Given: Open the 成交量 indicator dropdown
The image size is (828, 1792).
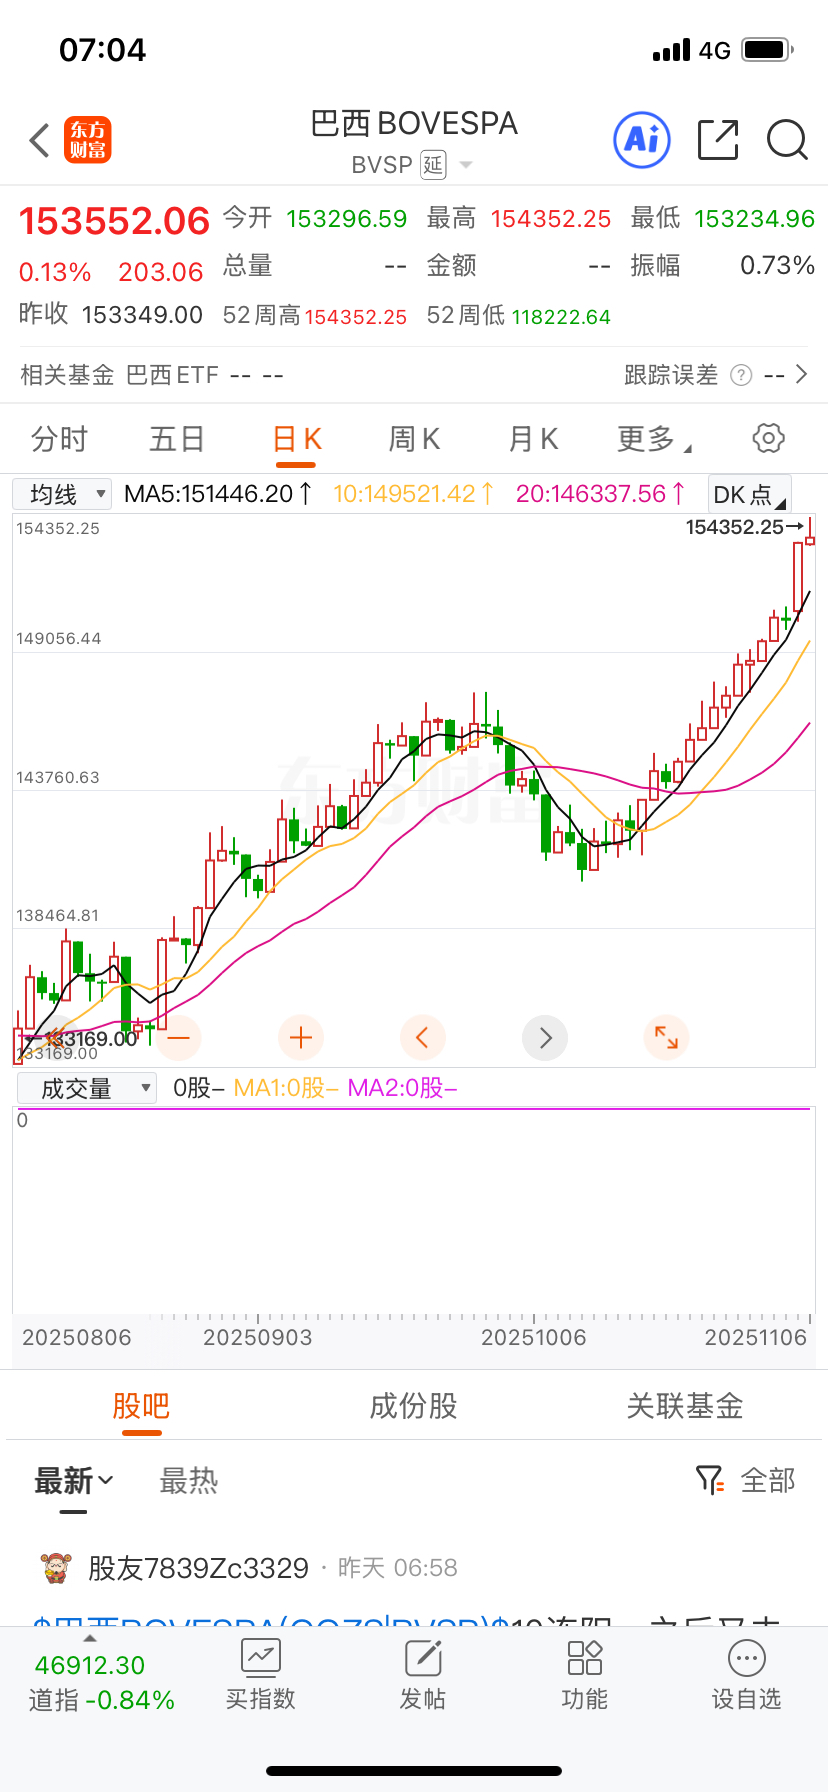Looking at the screenshot, I should pyautogui.click(x=85, y=1088).
